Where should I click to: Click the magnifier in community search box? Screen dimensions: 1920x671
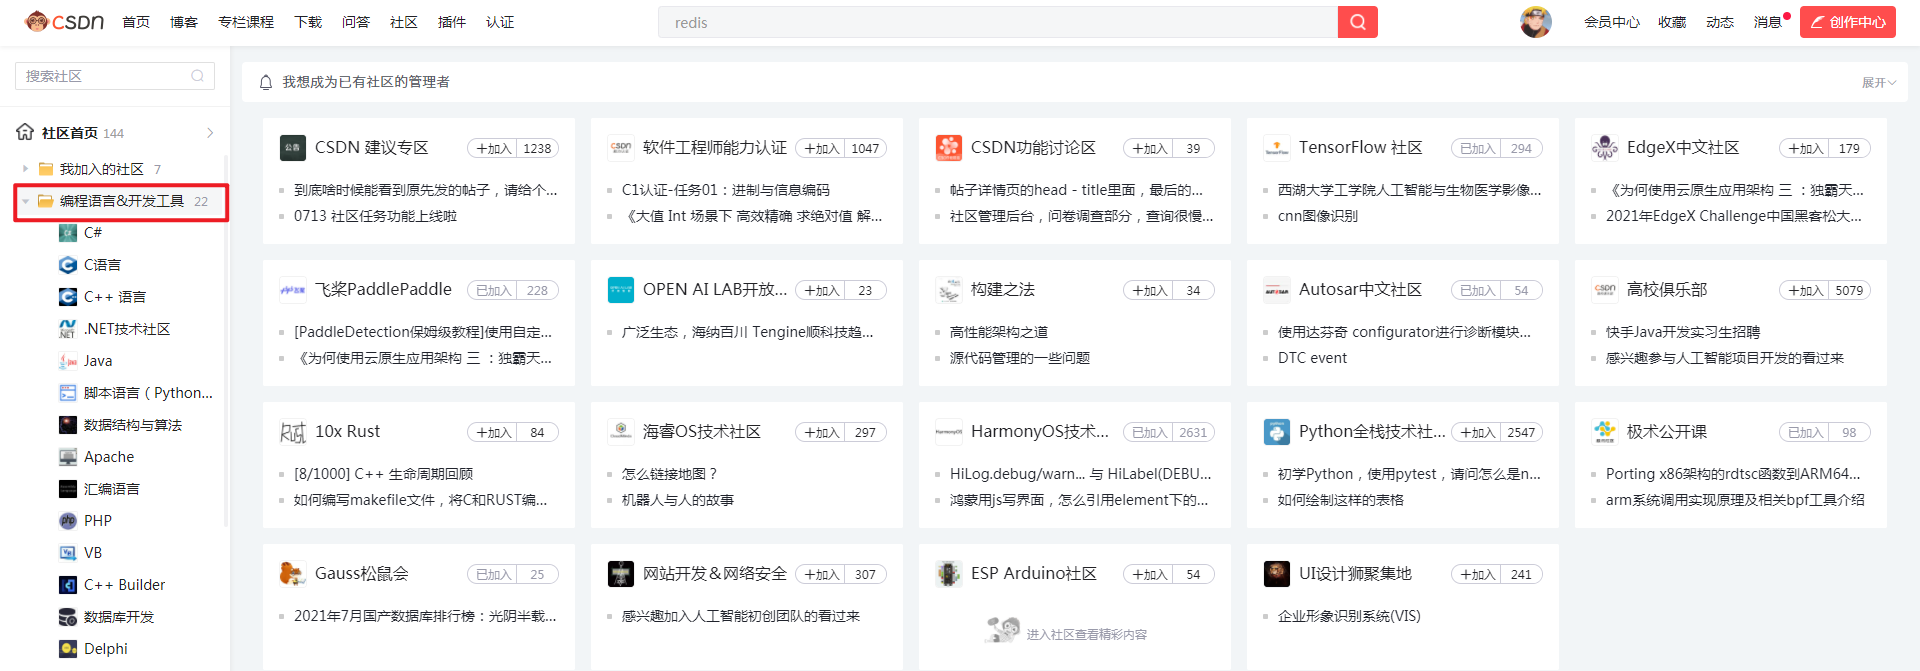(198, 76)
